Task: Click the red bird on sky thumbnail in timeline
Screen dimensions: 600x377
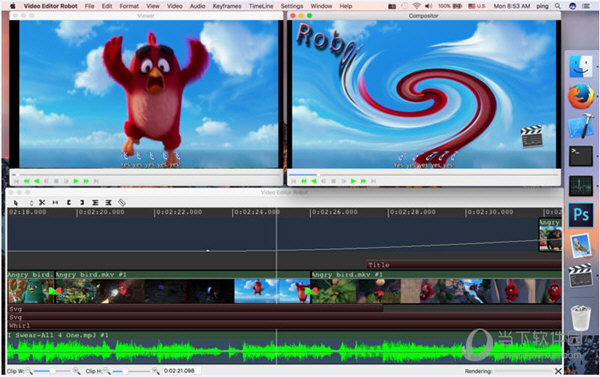Action: tap(258, 291)
